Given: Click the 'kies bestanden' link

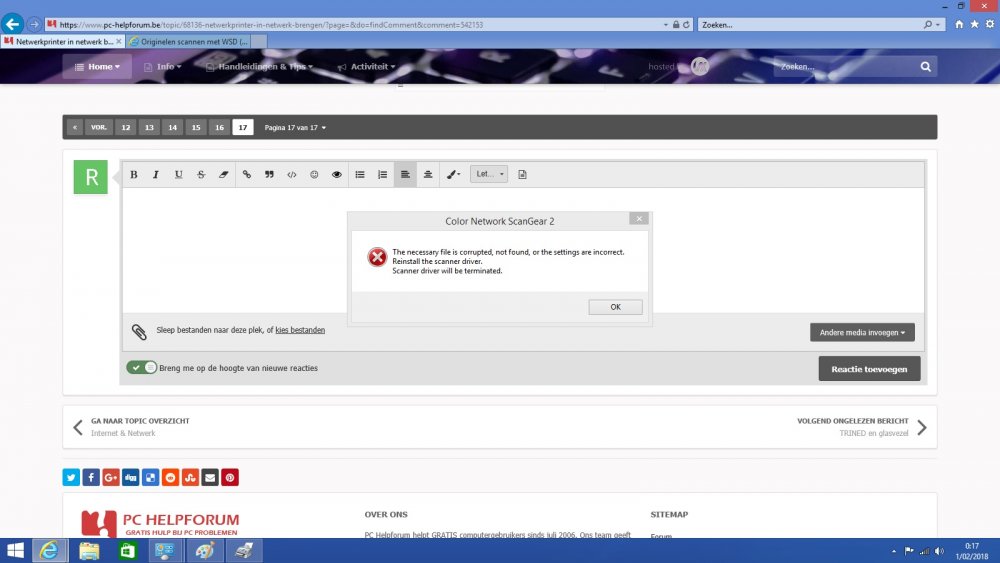Looking at the screenshot, I should pyautogui.click(x=300, y=330).
